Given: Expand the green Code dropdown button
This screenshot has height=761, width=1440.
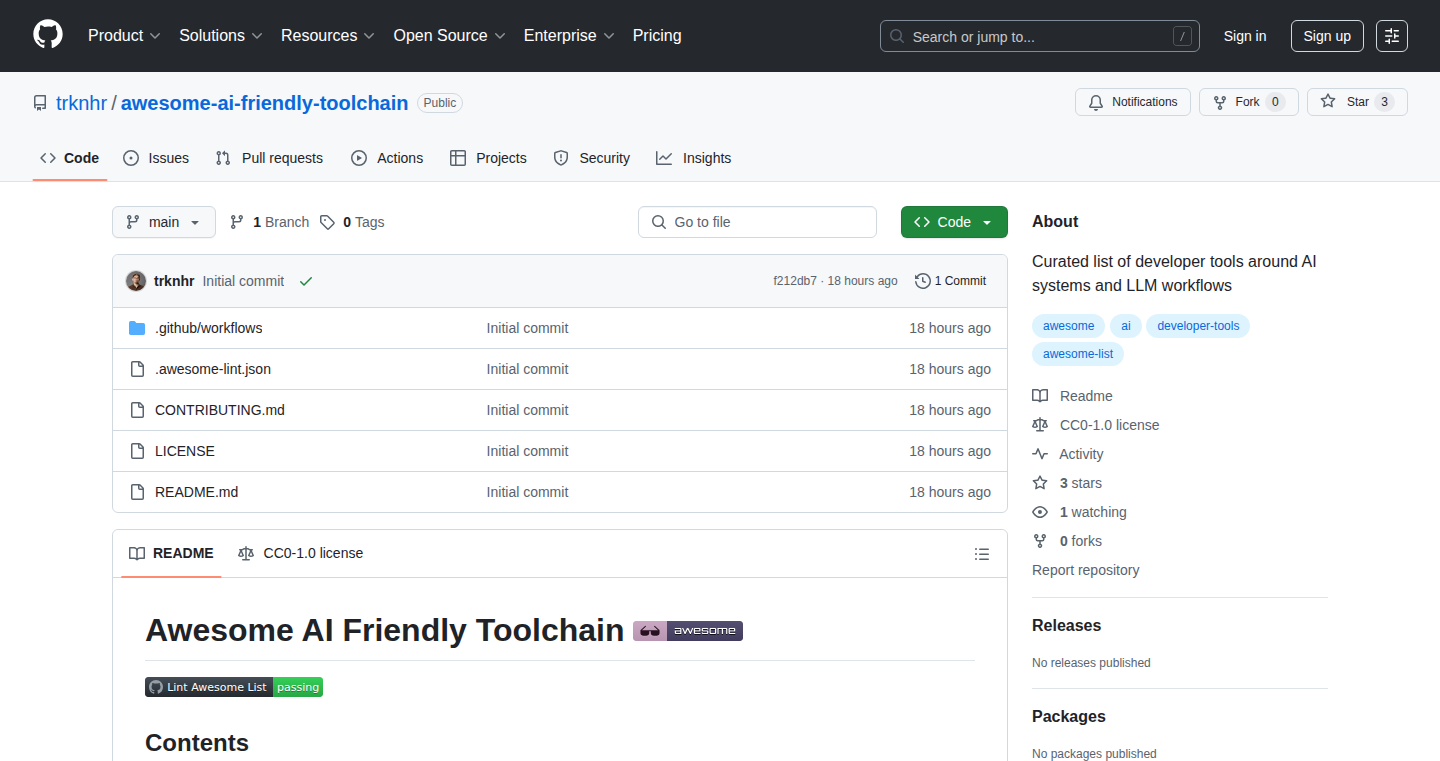Looking at the screenshot, I should click(954, 222).
